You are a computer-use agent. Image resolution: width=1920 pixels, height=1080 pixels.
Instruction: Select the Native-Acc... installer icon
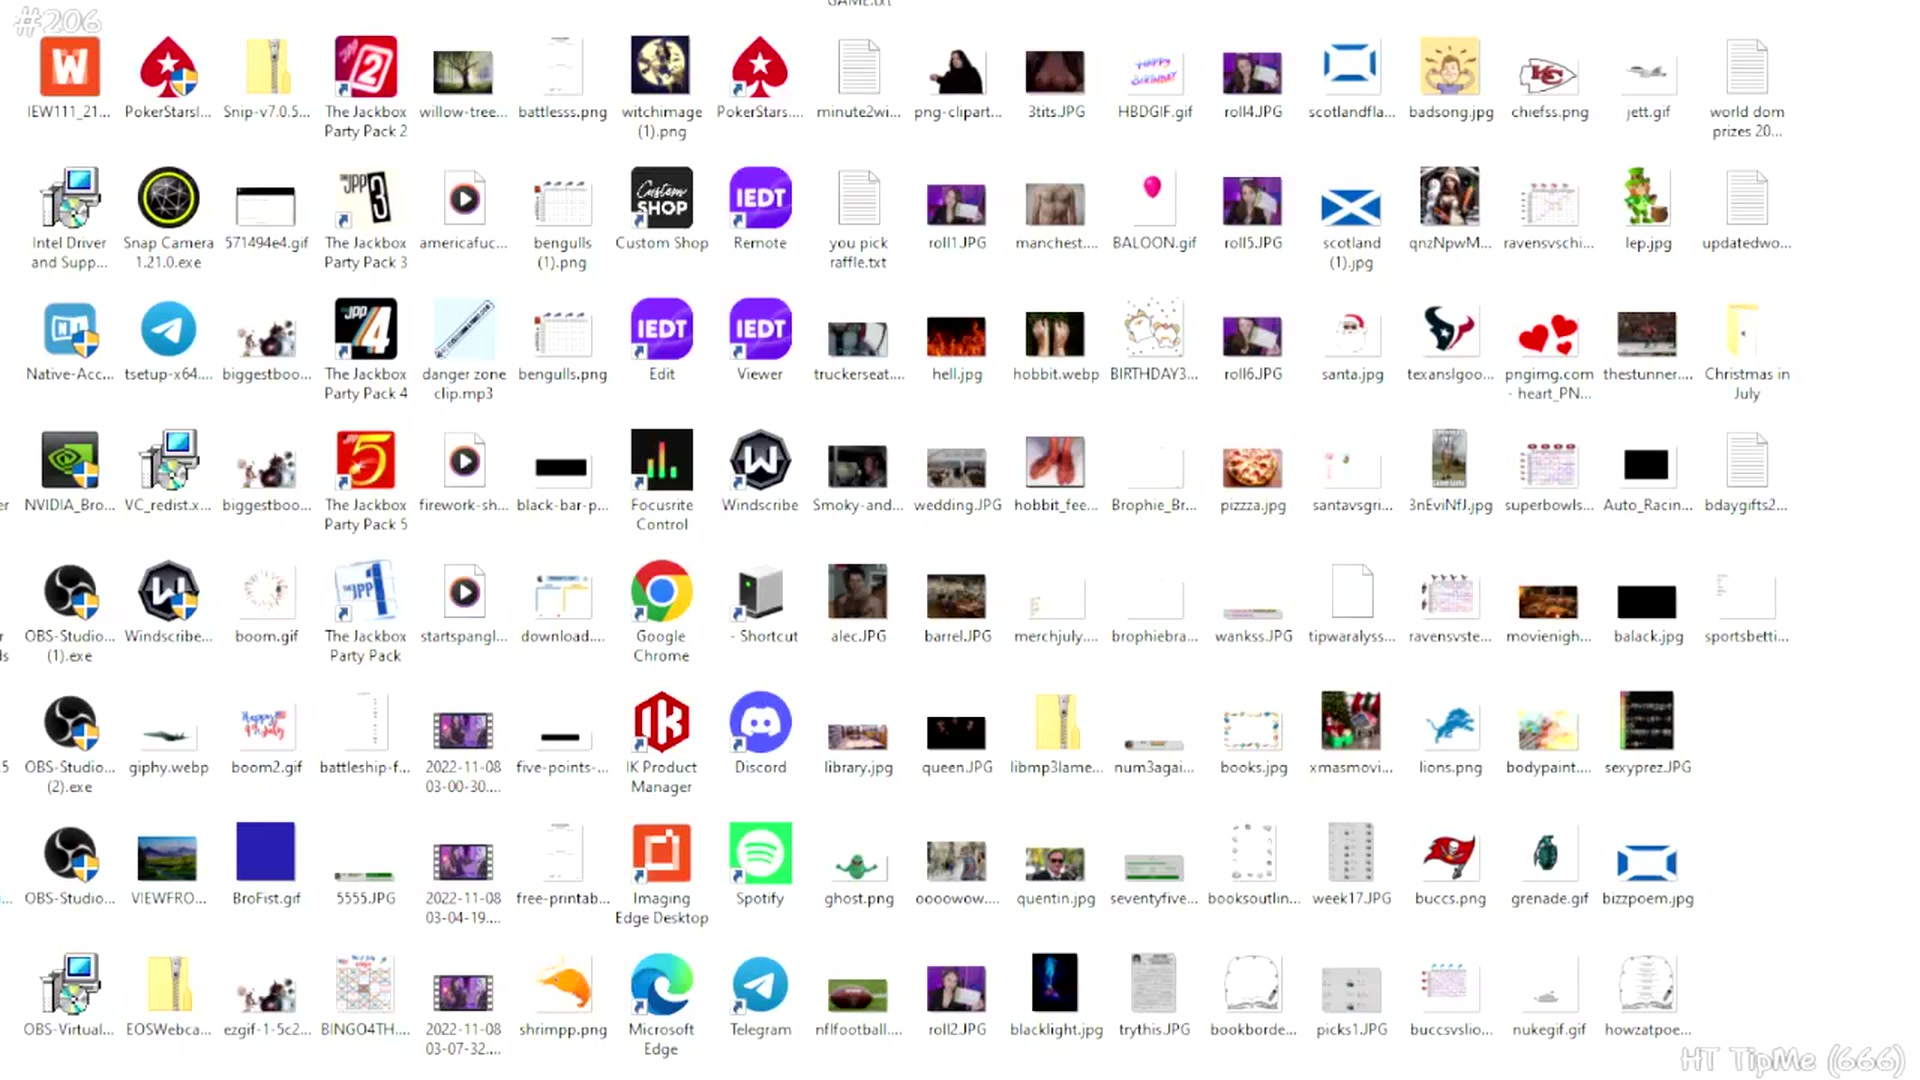click(69, 329)
